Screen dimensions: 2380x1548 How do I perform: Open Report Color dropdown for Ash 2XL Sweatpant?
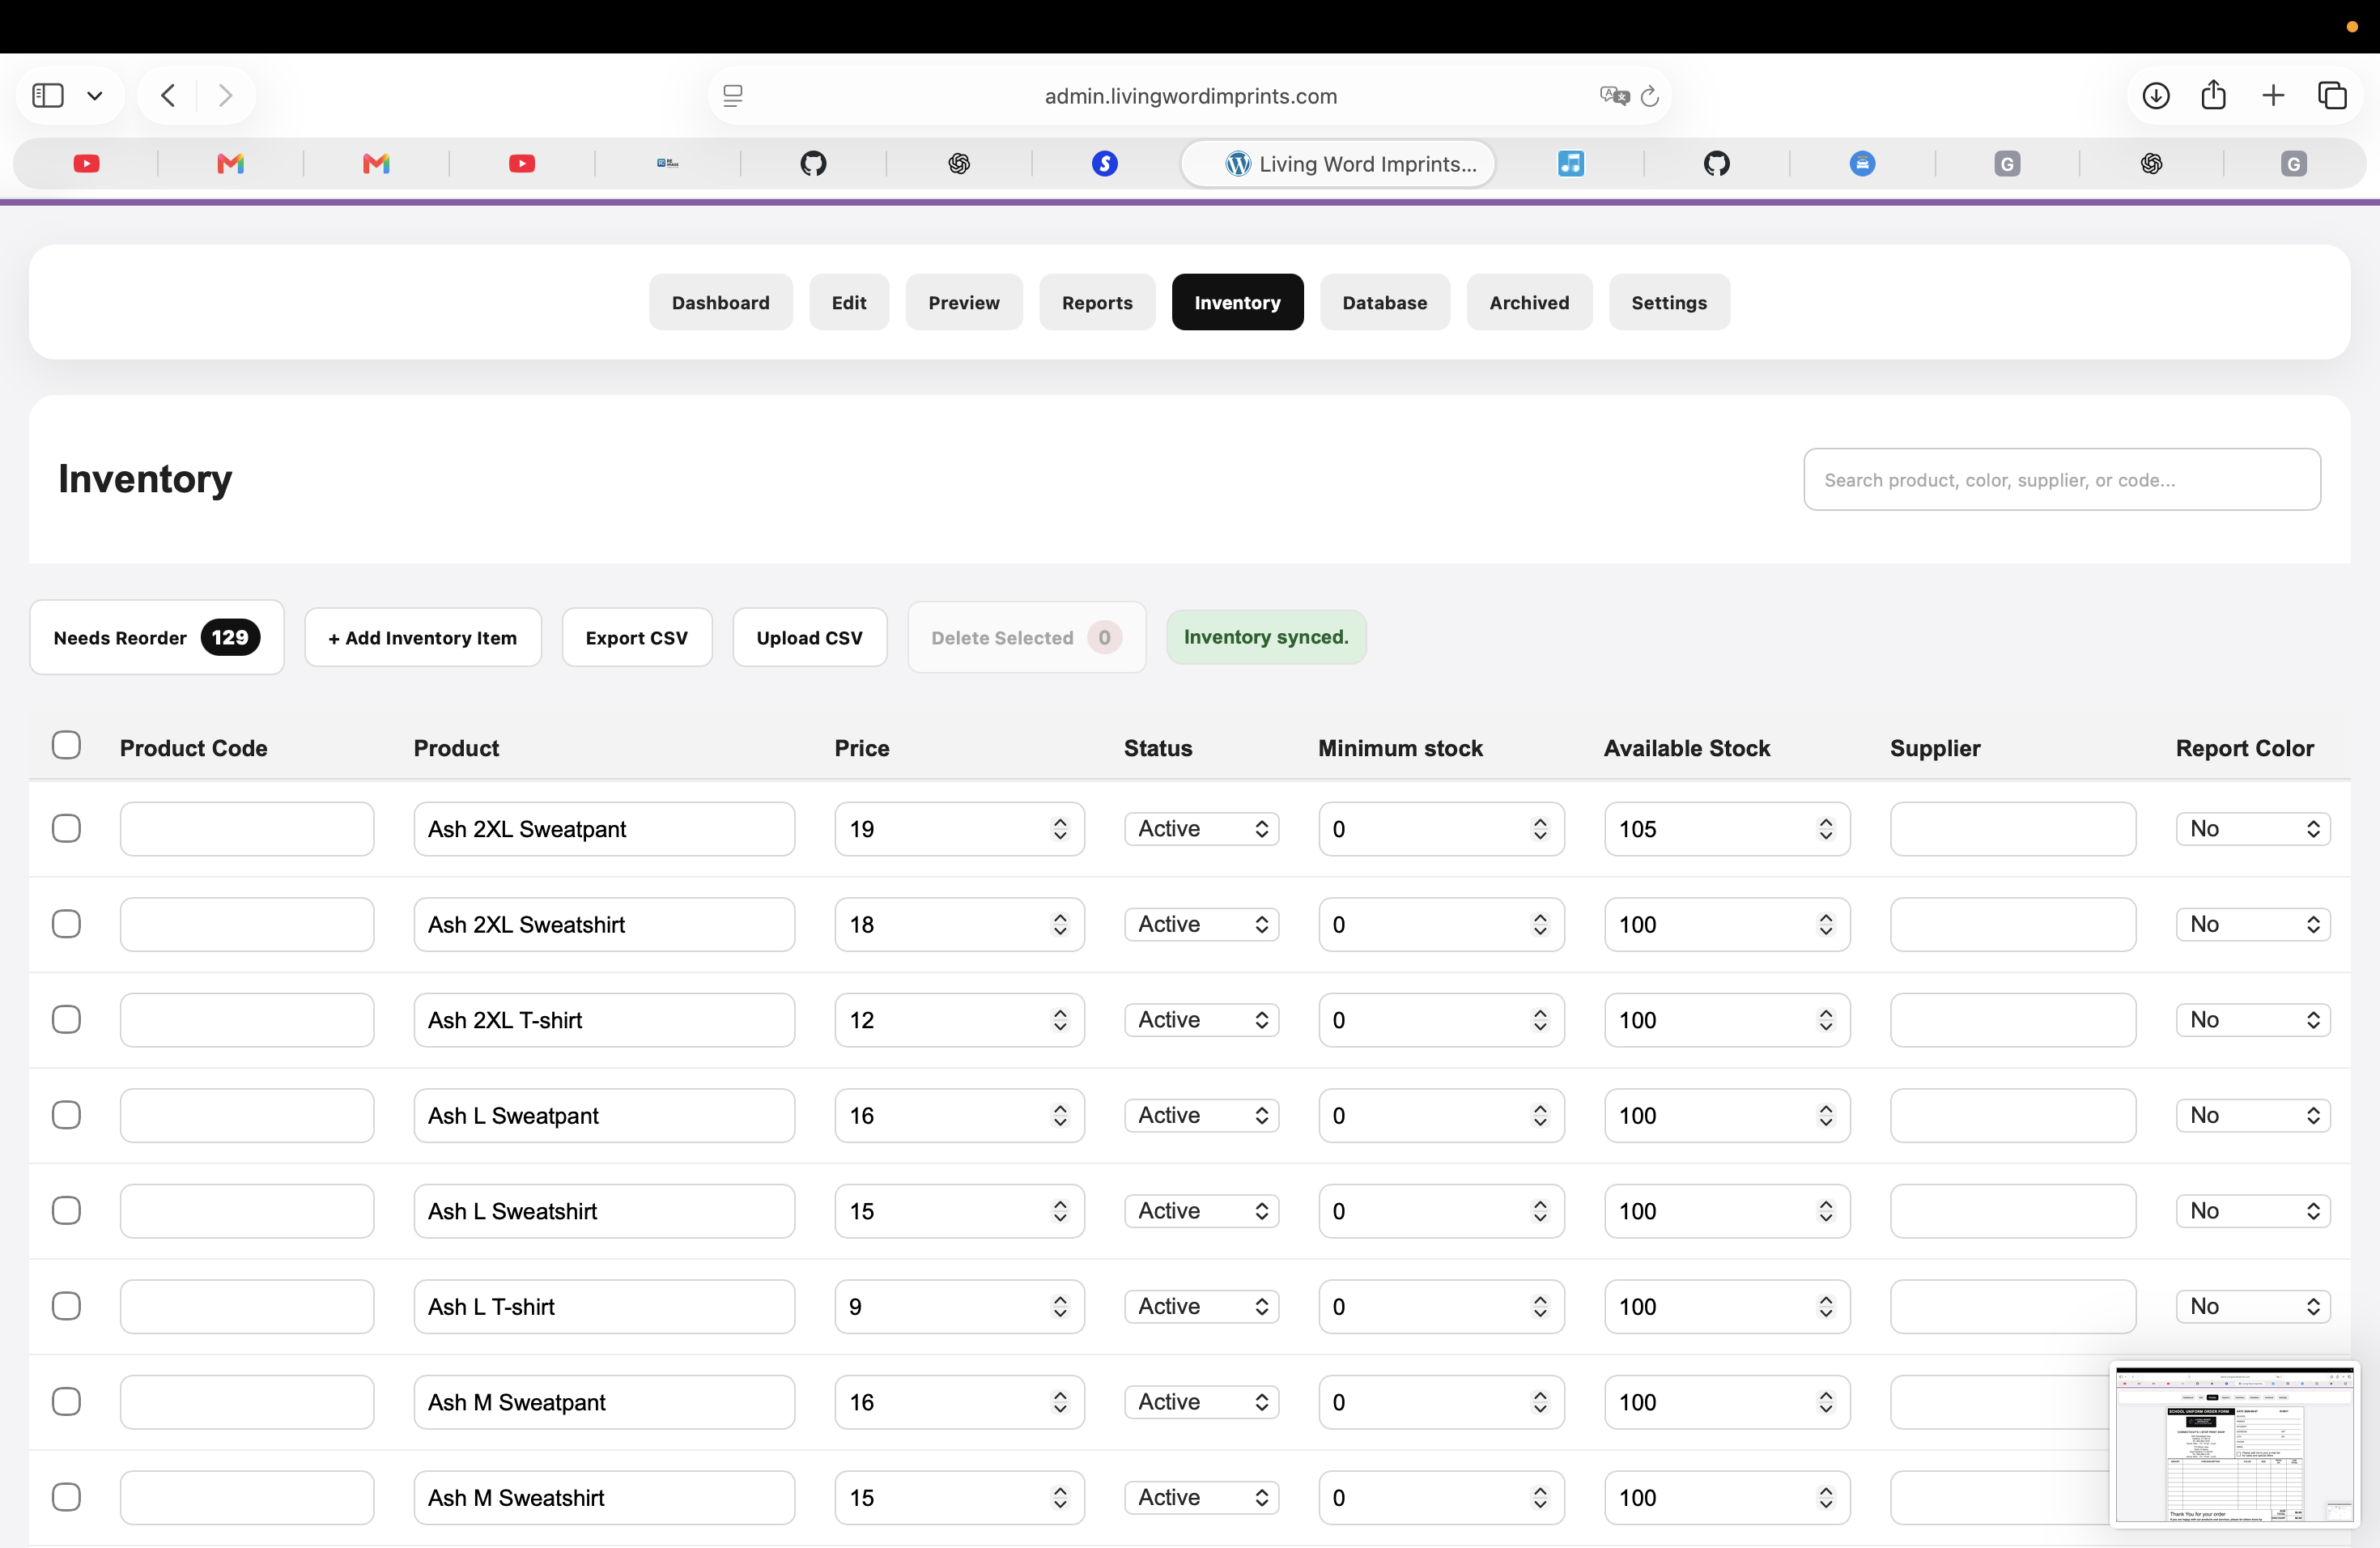click(x=2253, y=829)
